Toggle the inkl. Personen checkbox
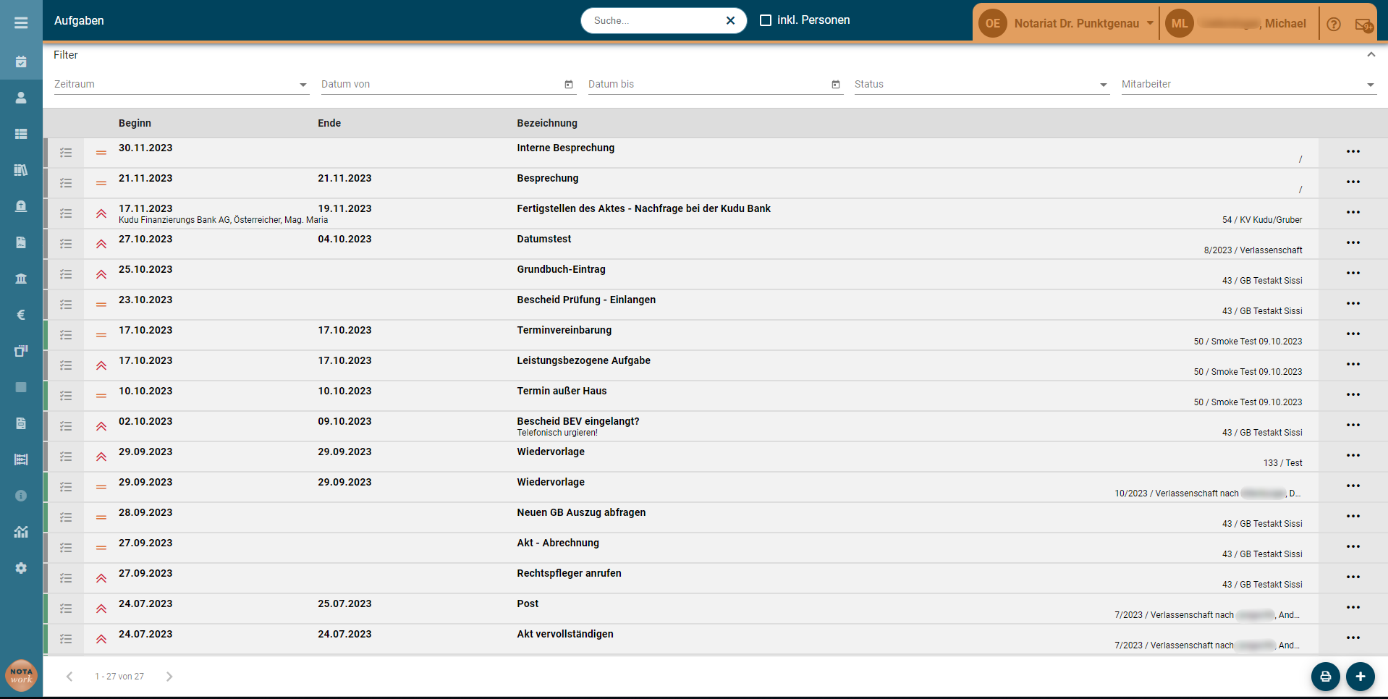This screenshot has width=1388, height=699. [766, 20]
